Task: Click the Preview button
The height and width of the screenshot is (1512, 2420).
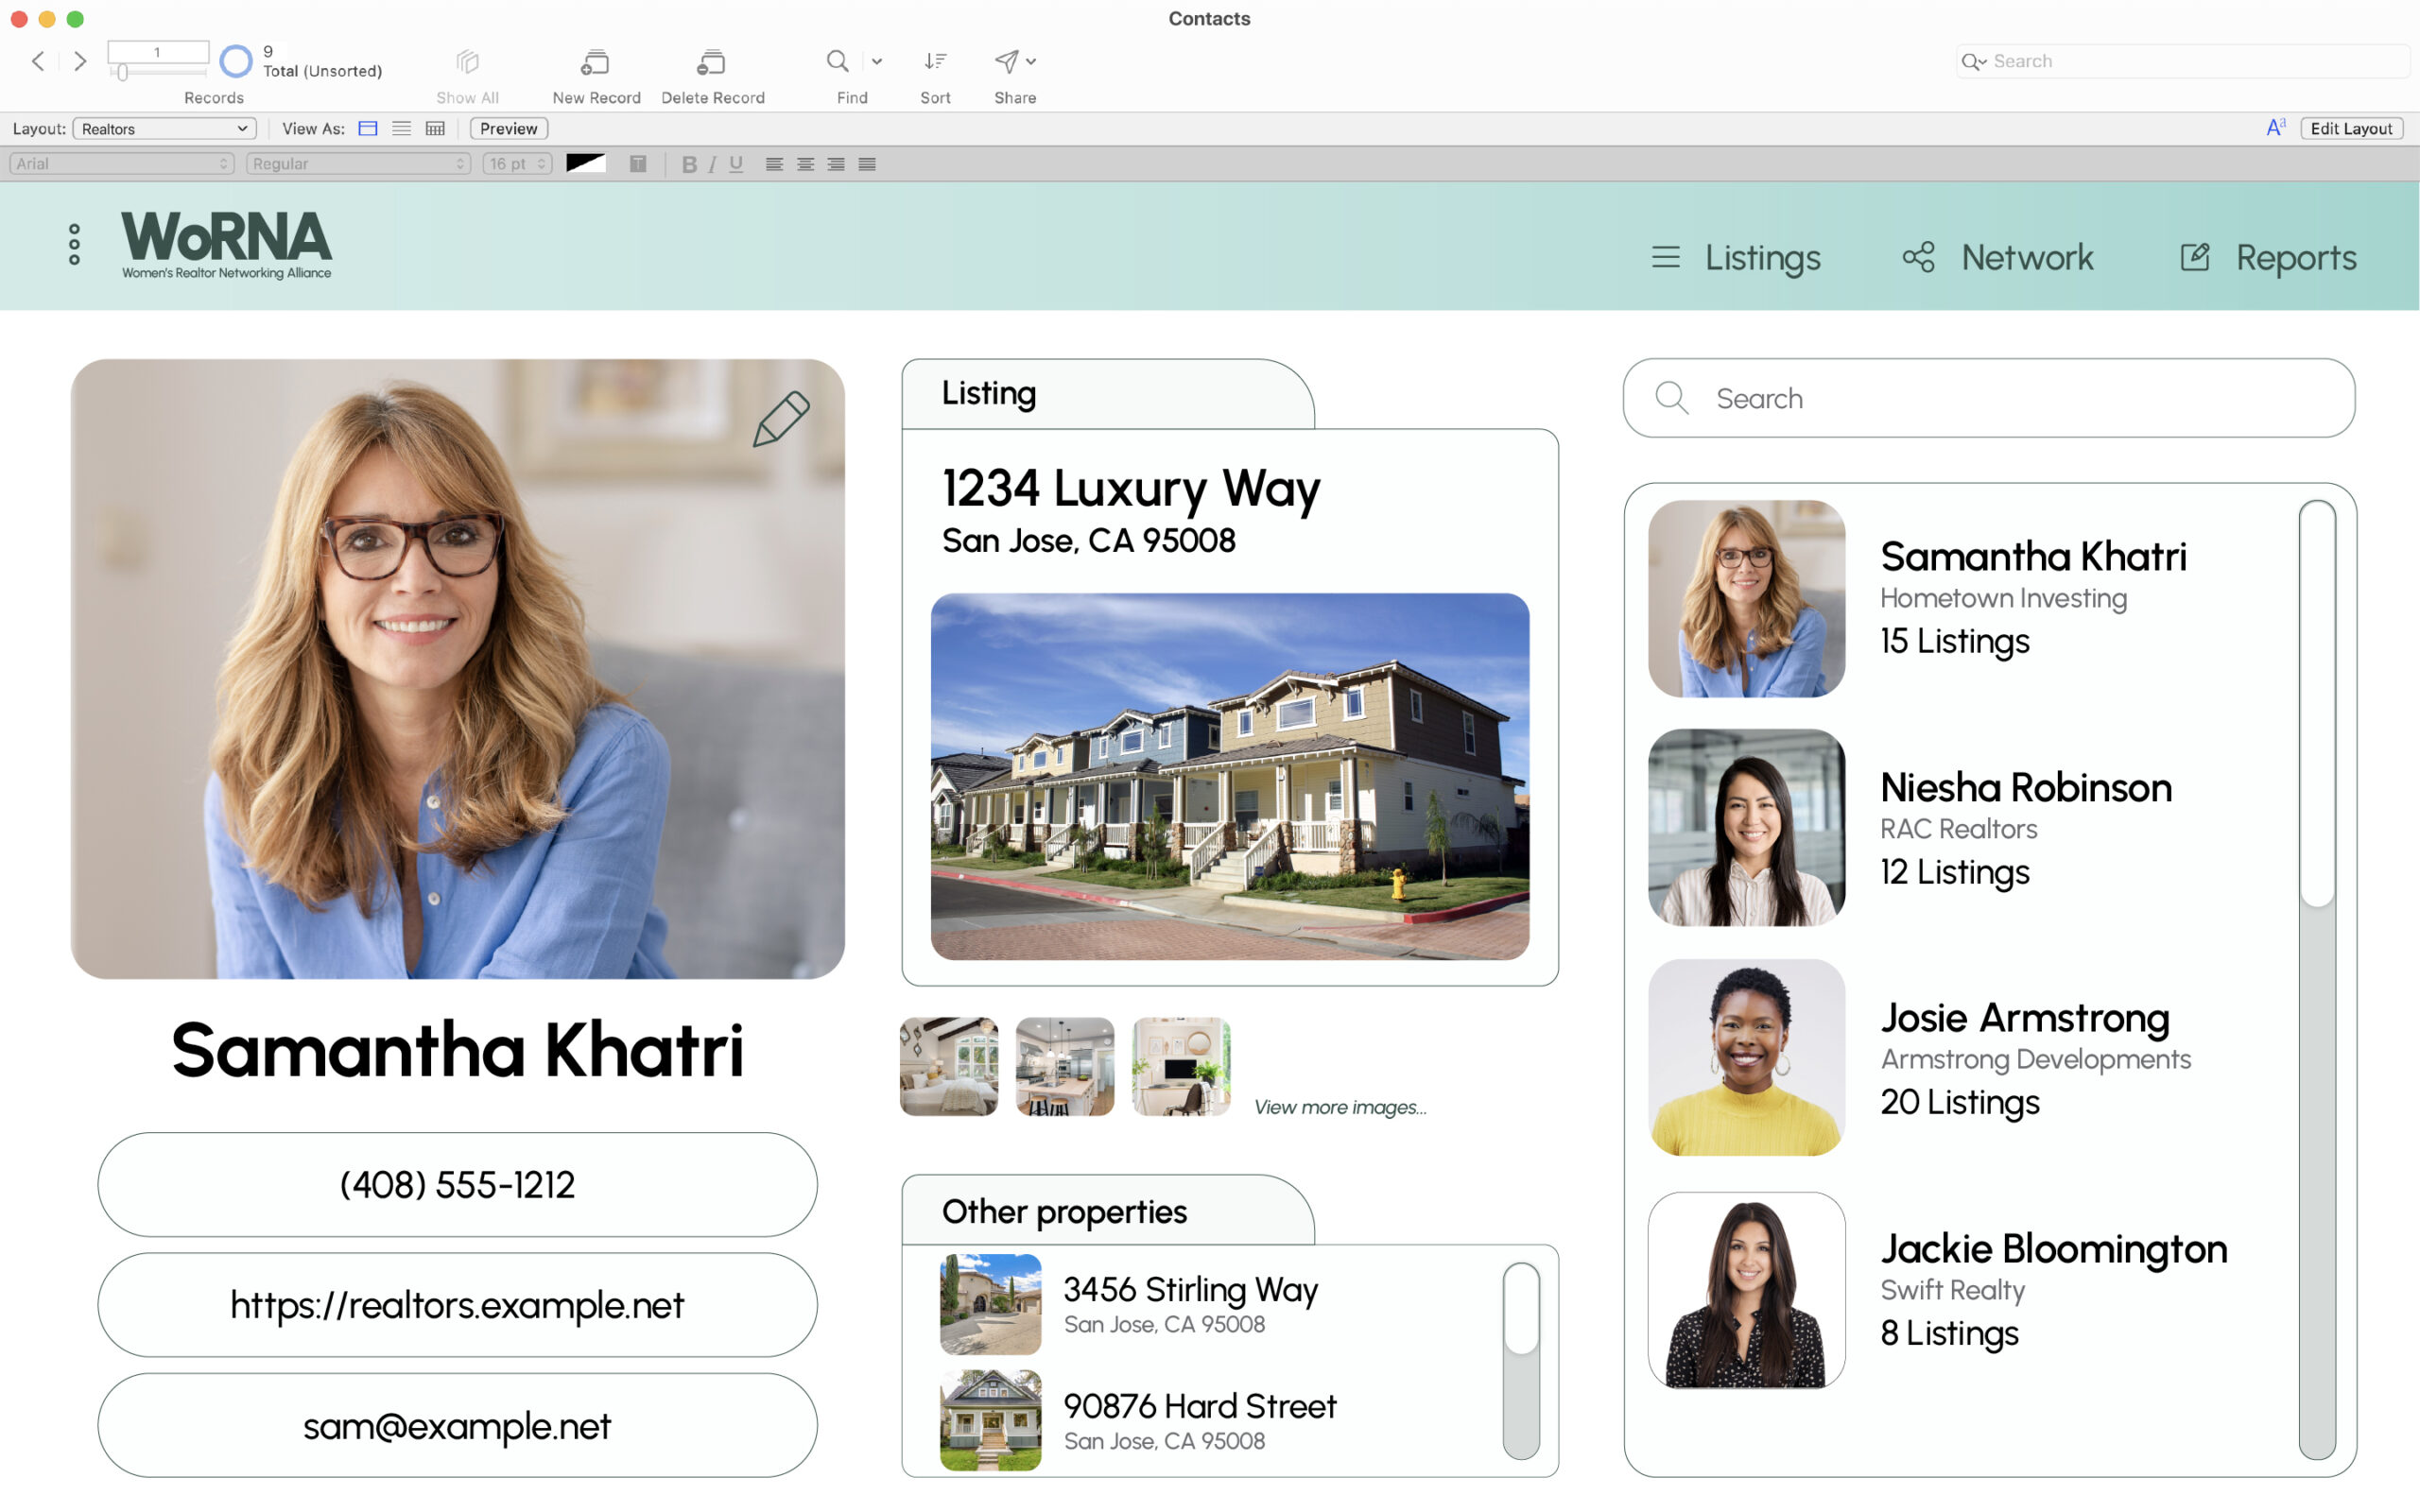Action: [508, 128]
